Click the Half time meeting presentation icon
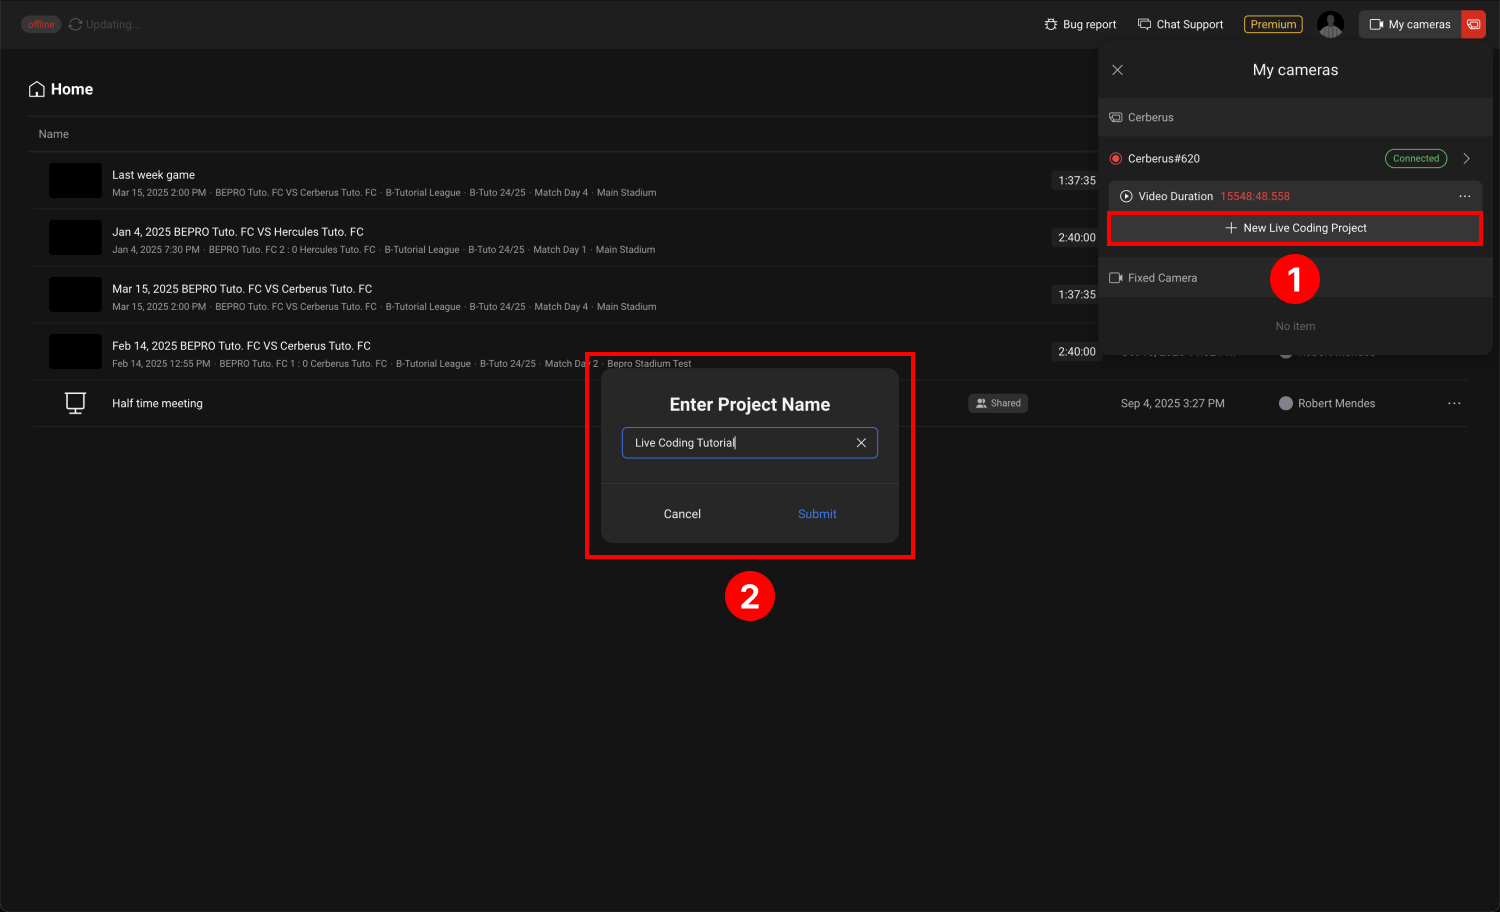The image size is (1500, 912). click(75, 403)
